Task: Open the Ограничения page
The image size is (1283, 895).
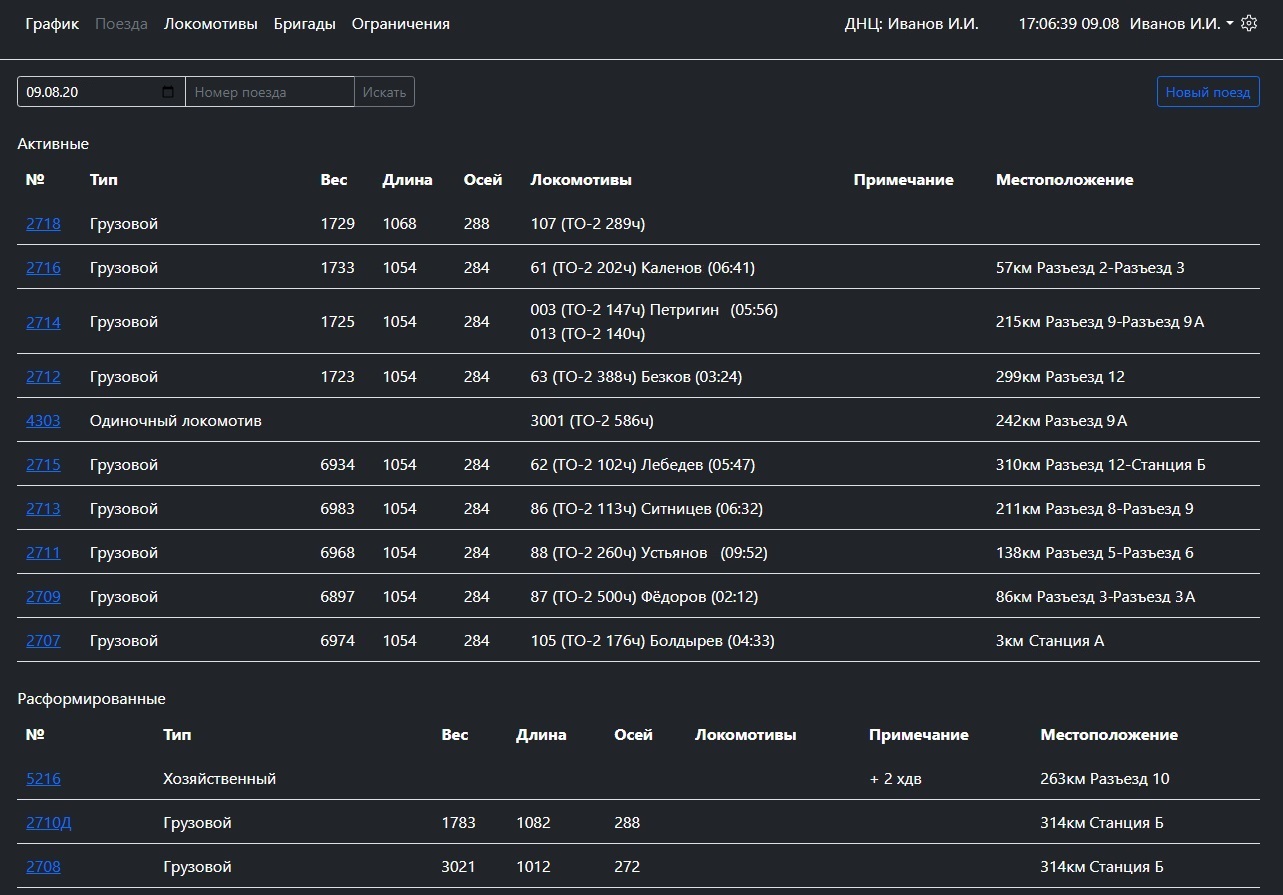Action: tap(400, 24)
